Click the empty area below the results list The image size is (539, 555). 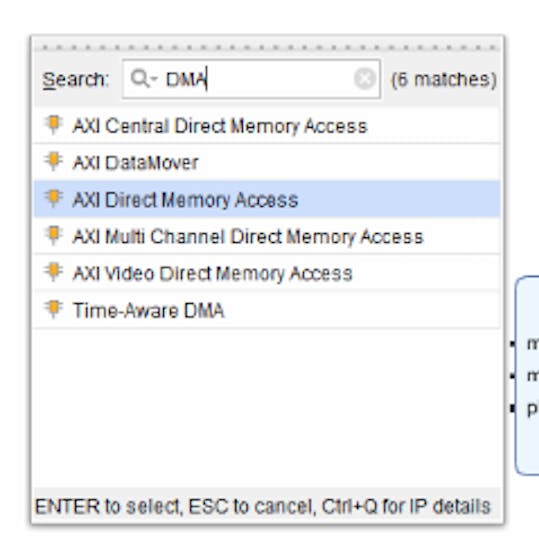(267, 407)
